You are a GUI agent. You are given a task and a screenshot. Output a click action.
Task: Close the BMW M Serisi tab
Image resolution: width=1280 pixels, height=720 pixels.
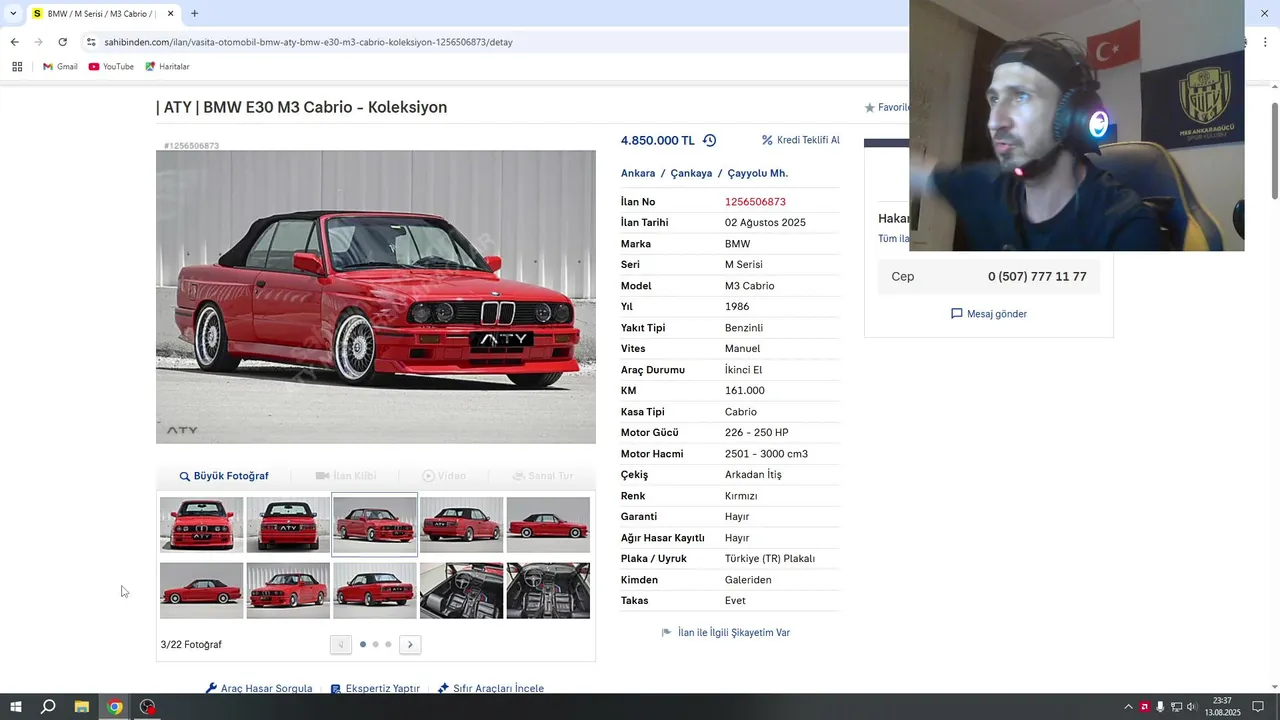point(170,14)
